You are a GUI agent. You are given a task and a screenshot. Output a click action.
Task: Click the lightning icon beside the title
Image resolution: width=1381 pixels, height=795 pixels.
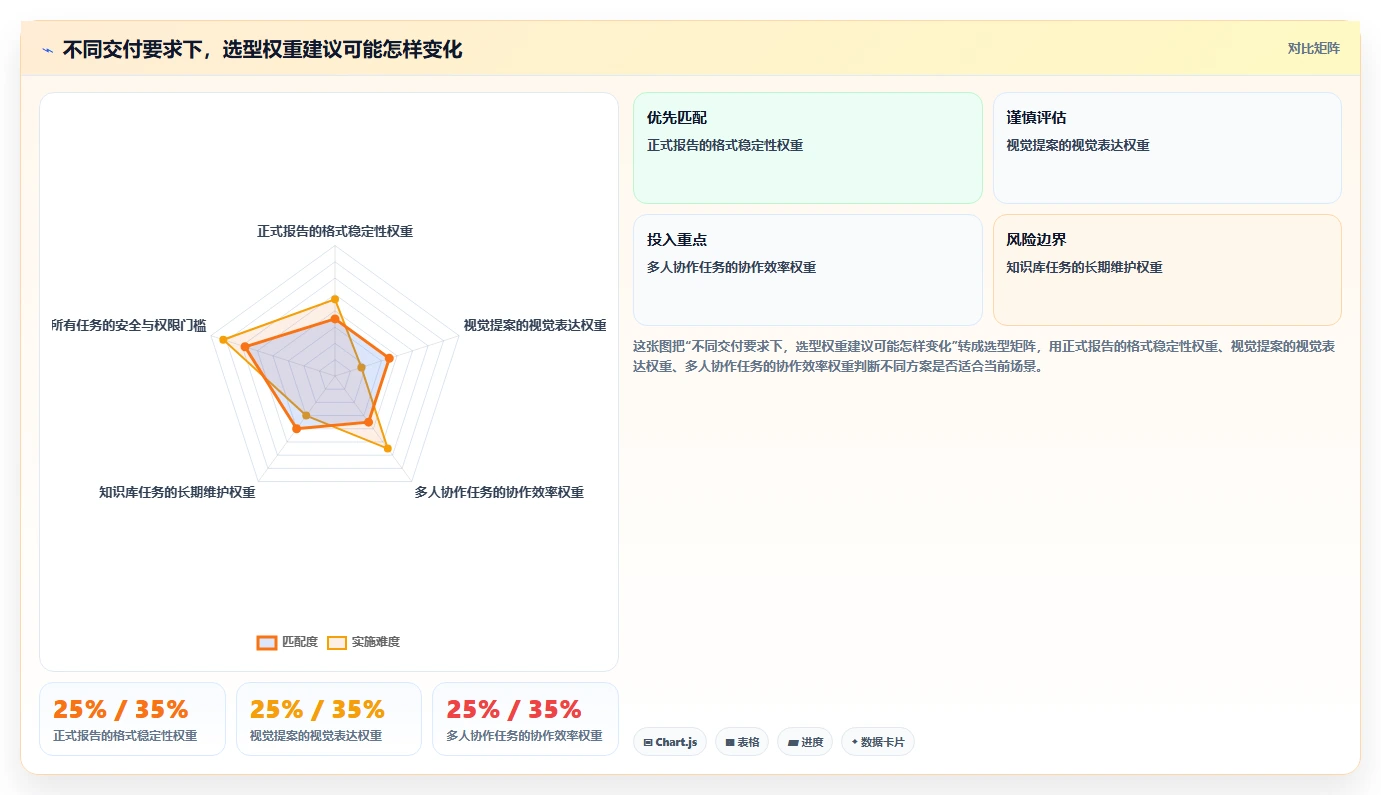[47, 50]
